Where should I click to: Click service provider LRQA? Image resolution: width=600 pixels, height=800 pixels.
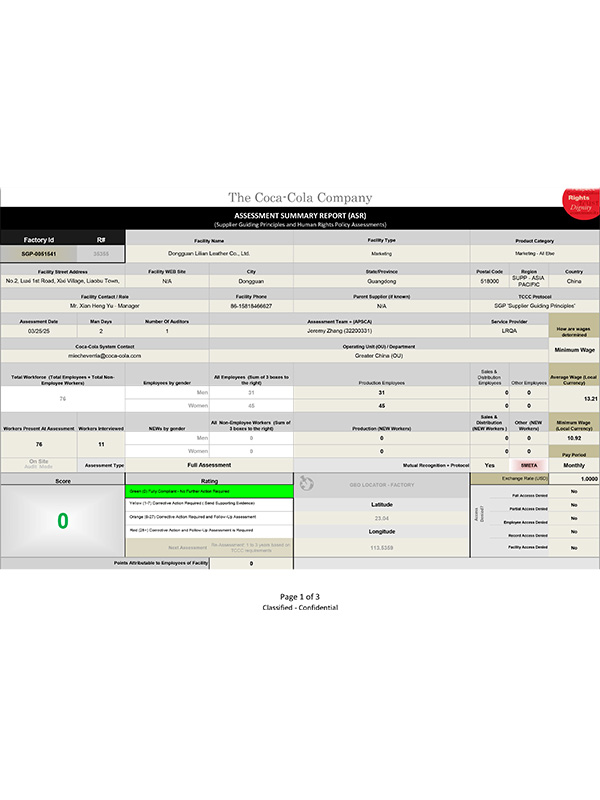point(509,331)
